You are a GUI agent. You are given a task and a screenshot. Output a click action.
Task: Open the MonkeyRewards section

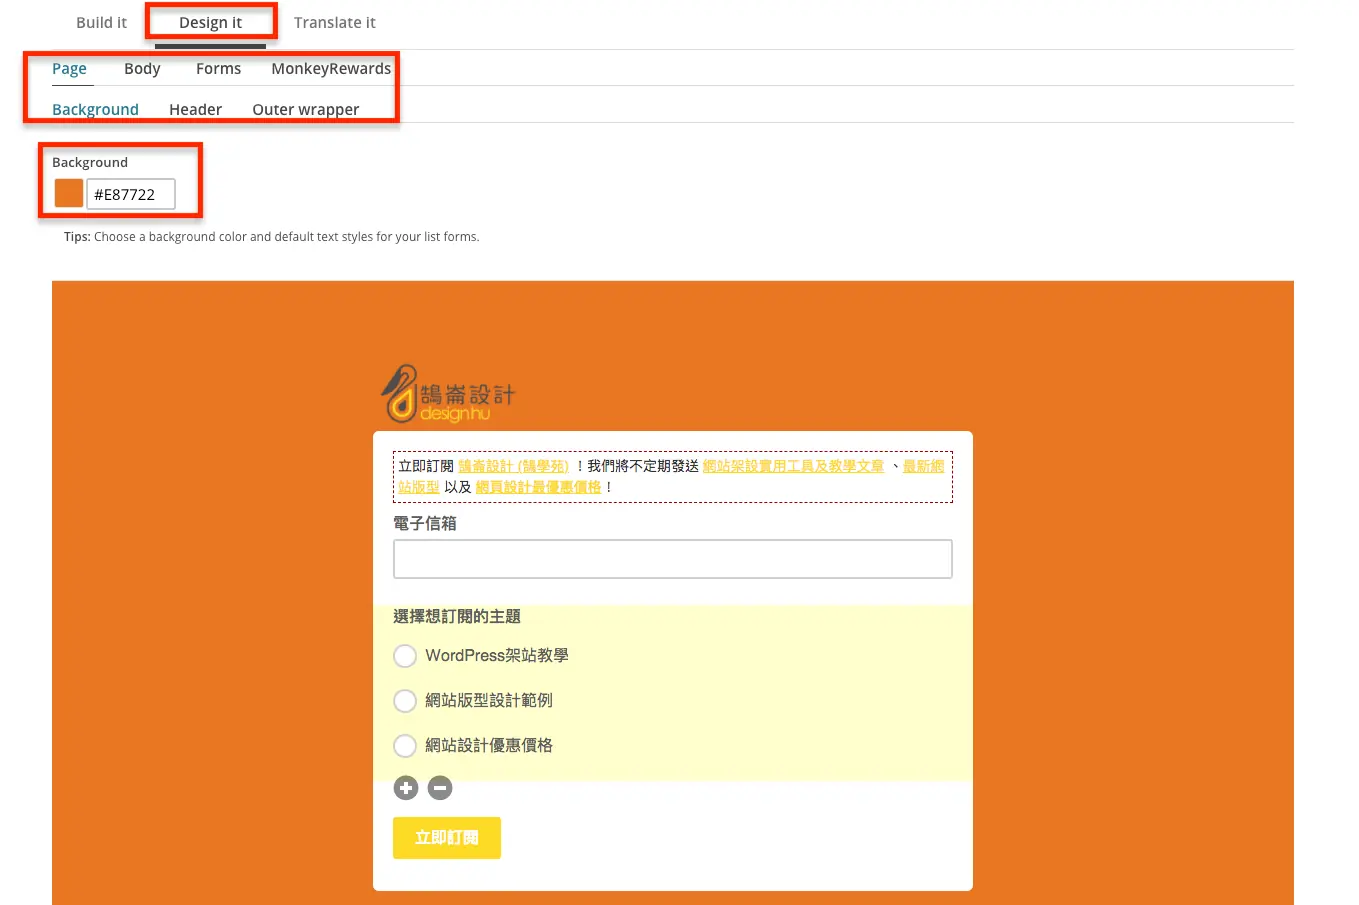pos(331,68)
